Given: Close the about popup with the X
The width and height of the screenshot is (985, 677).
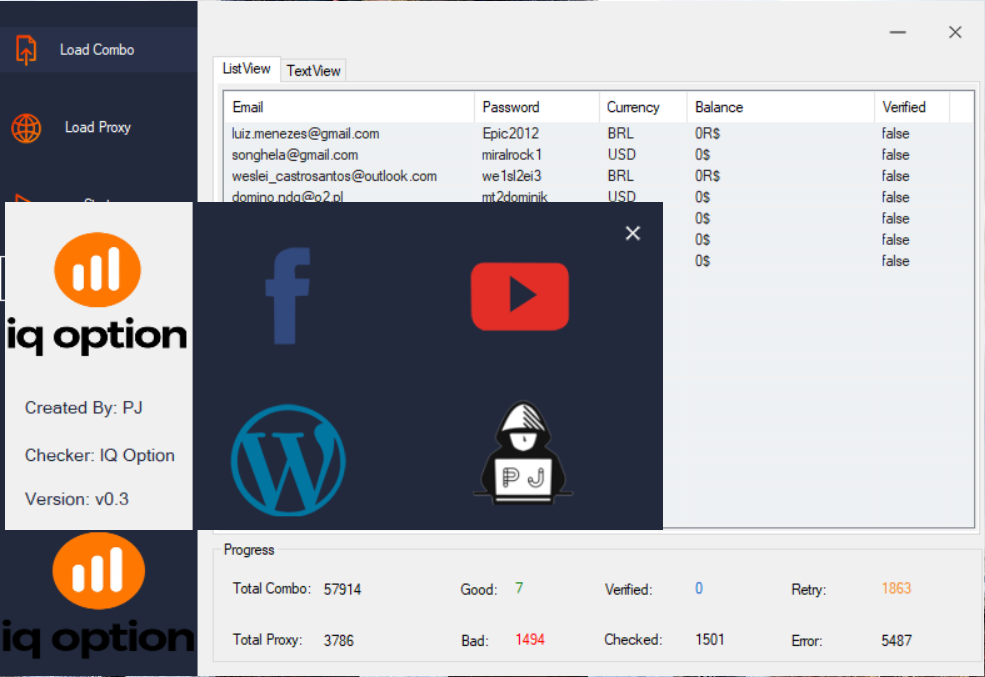Looking at the screenshot, I should coord(633,234).
